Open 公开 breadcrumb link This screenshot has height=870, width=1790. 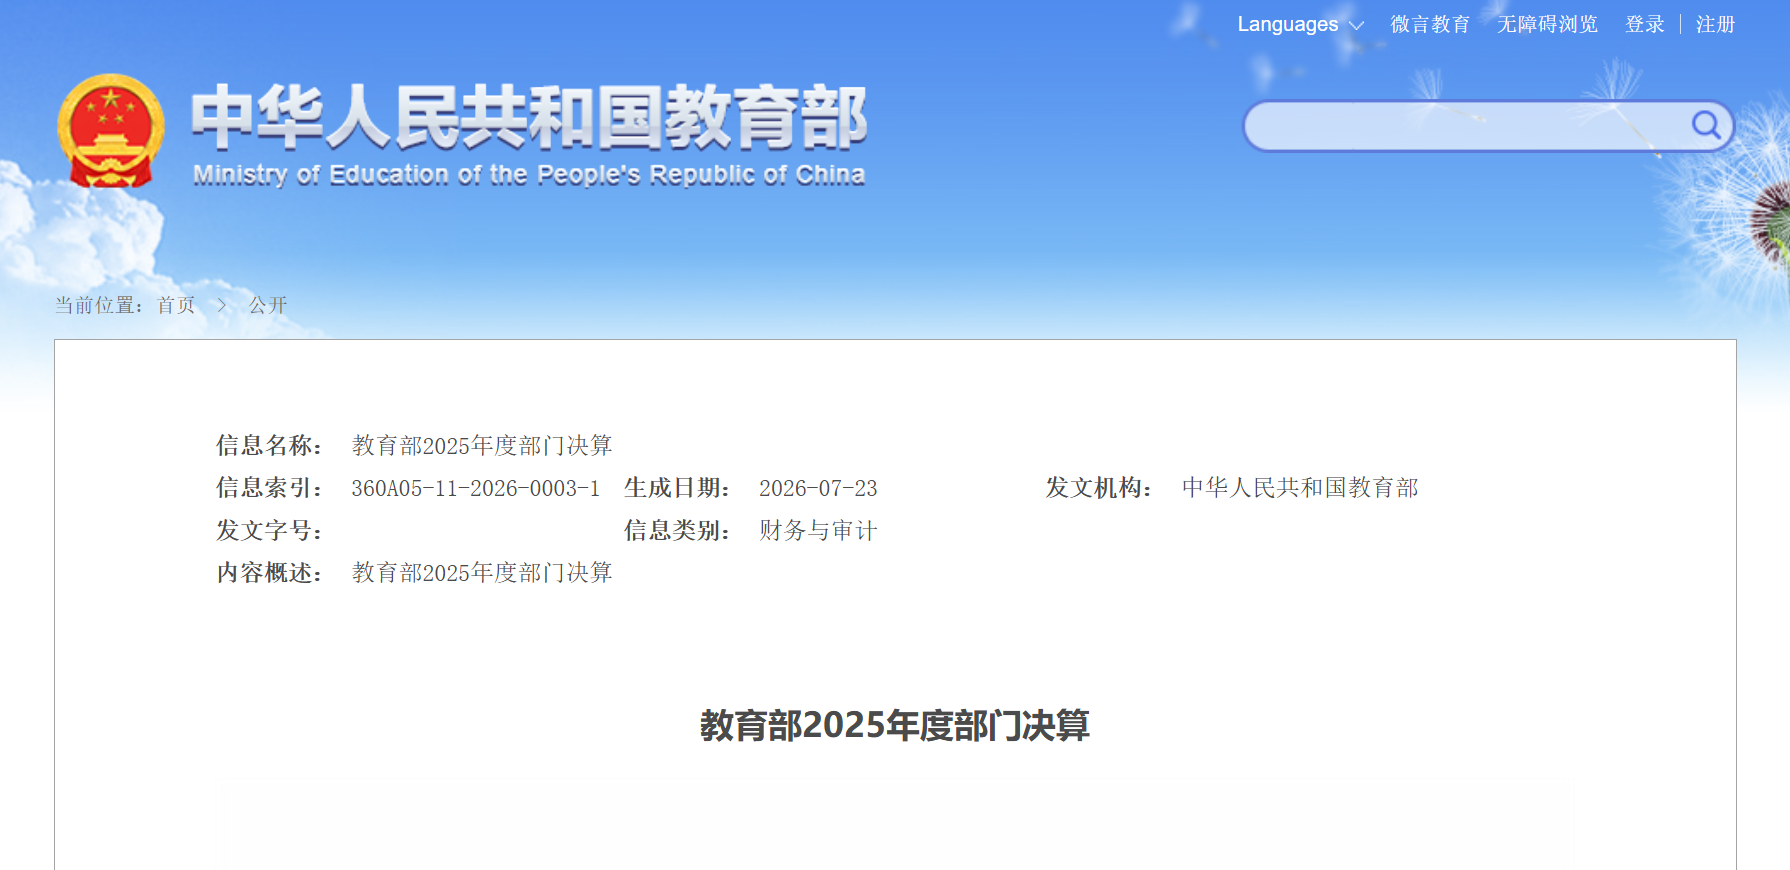click(x=268, y=305)
